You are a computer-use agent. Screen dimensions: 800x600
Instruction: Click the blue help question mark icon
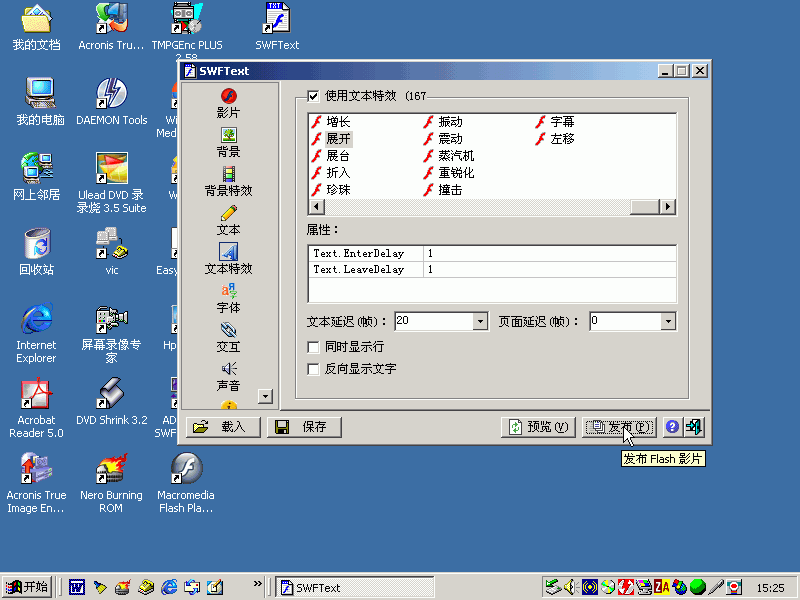pos(672,427)
